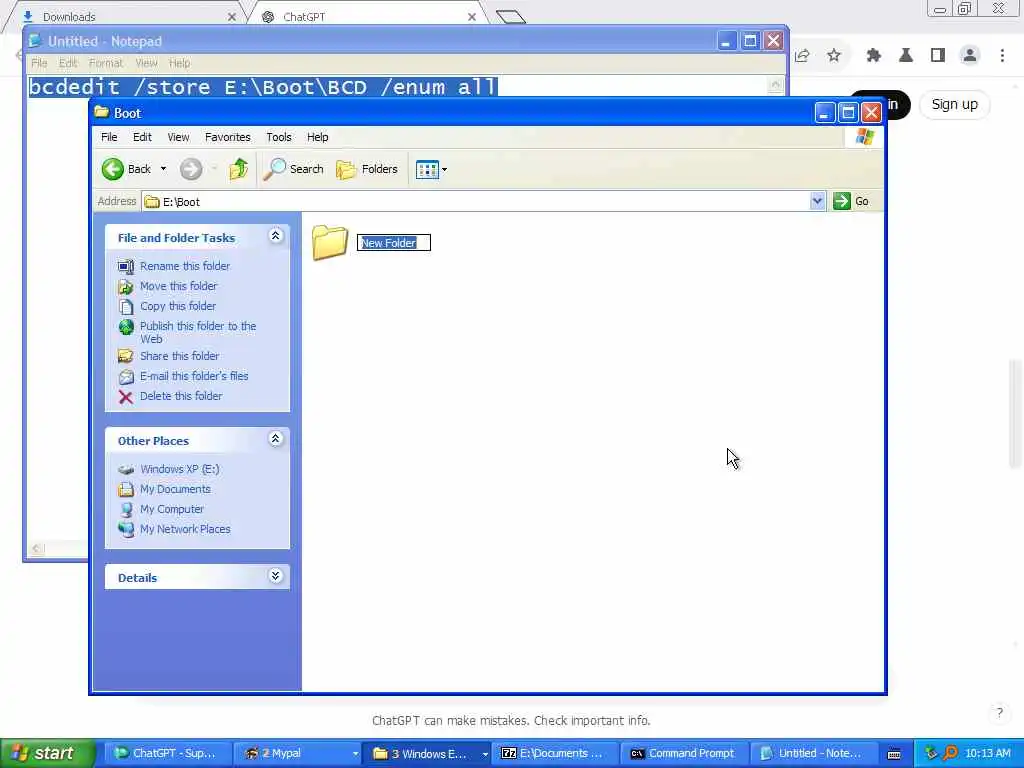Click Share this folder
This screenshot has height=768, width=1024.
(x=180, y=356)
